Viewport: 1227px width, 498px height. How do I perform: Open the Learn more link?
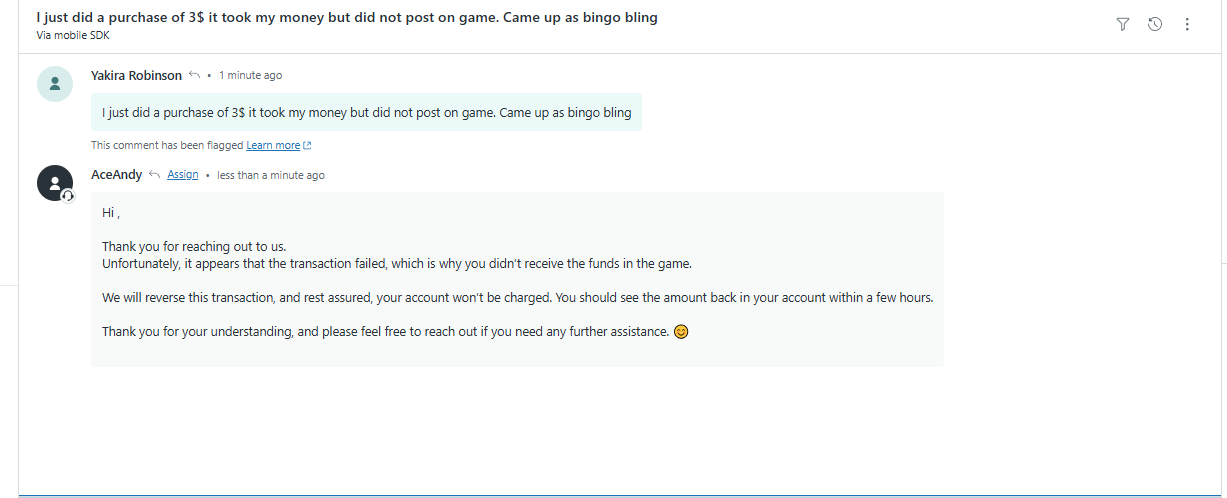273,145
